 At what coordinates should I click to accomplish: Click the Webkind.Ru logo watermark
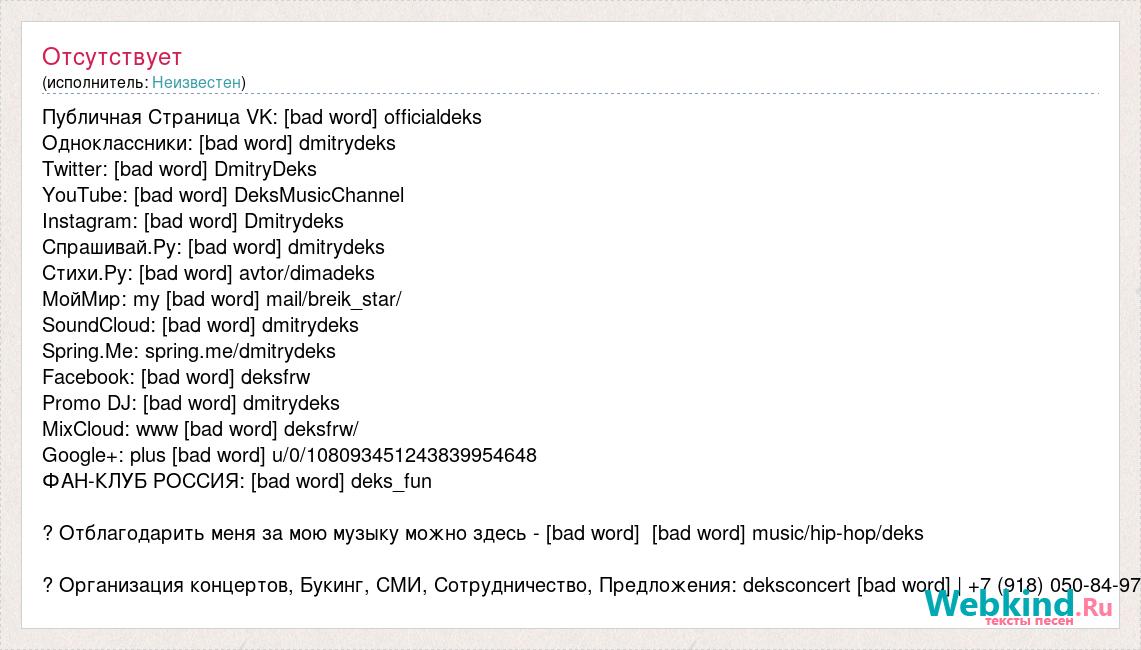point(1019,606)
